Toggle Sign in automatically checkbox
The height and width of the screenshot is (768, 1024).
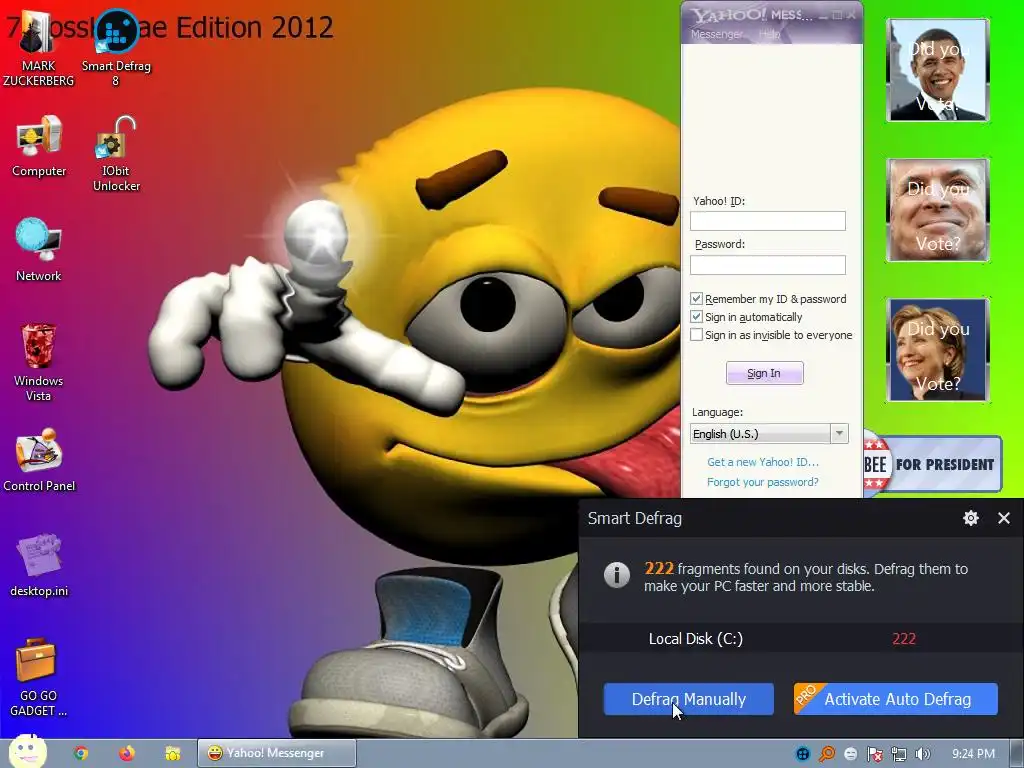(696, 317)
